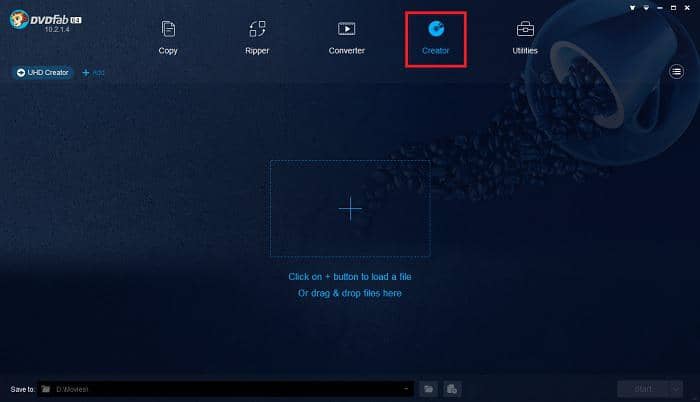Open the skin shirt icon in title bar
This screenshot has height=402, width=700.
pyautogui.click(x=633, y=8)
